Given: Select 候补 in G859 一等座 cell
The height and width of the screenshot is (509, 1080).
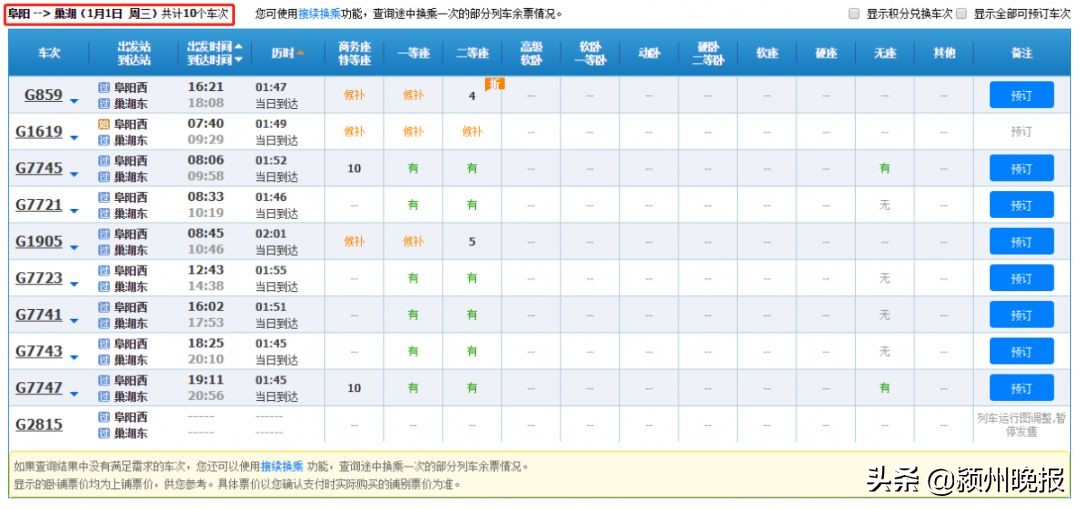Looking at the screenshot, I should pos(413,95).
